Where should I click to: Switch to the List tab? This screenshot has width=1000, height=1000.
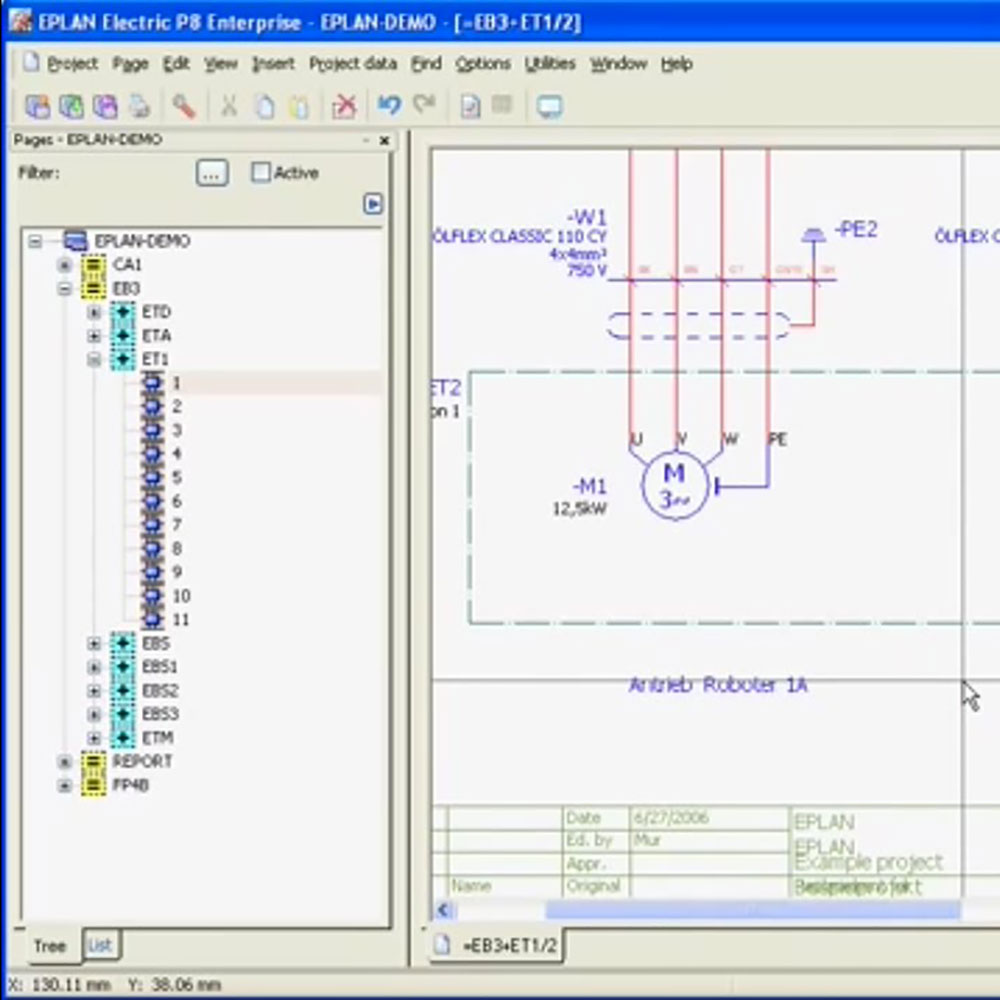[101, 945]
